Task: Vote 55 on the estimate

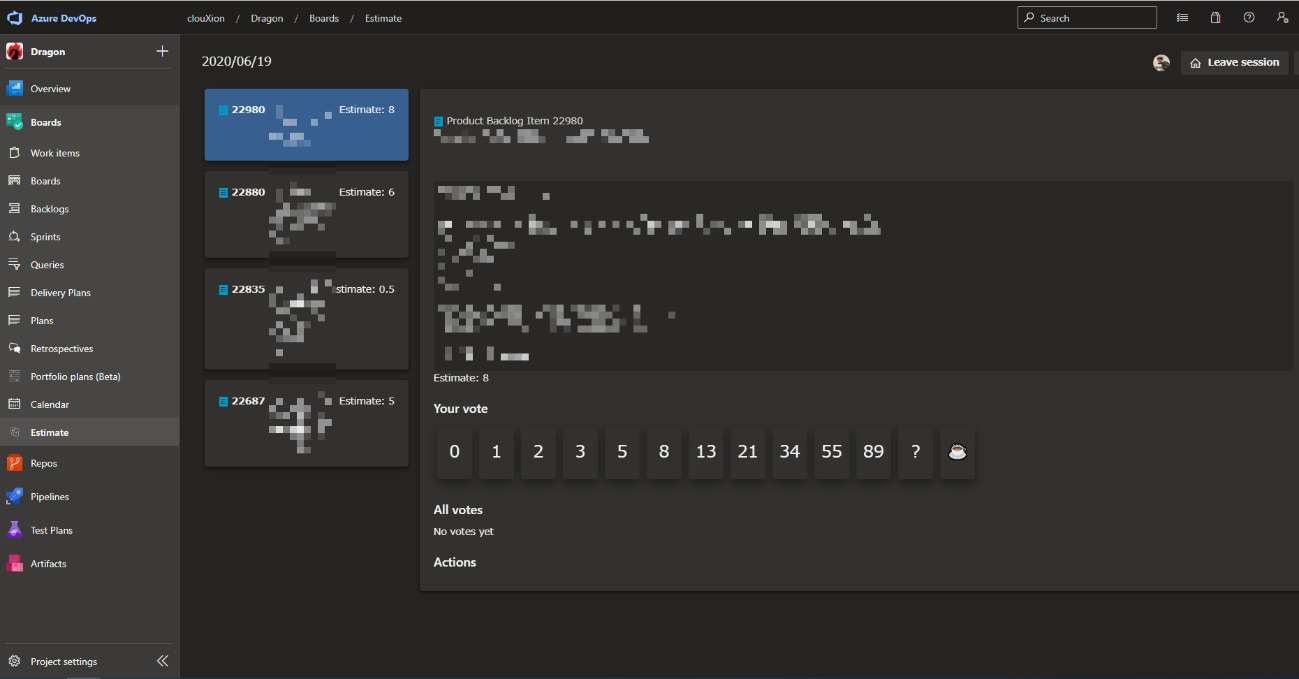Action: [832, 452]
